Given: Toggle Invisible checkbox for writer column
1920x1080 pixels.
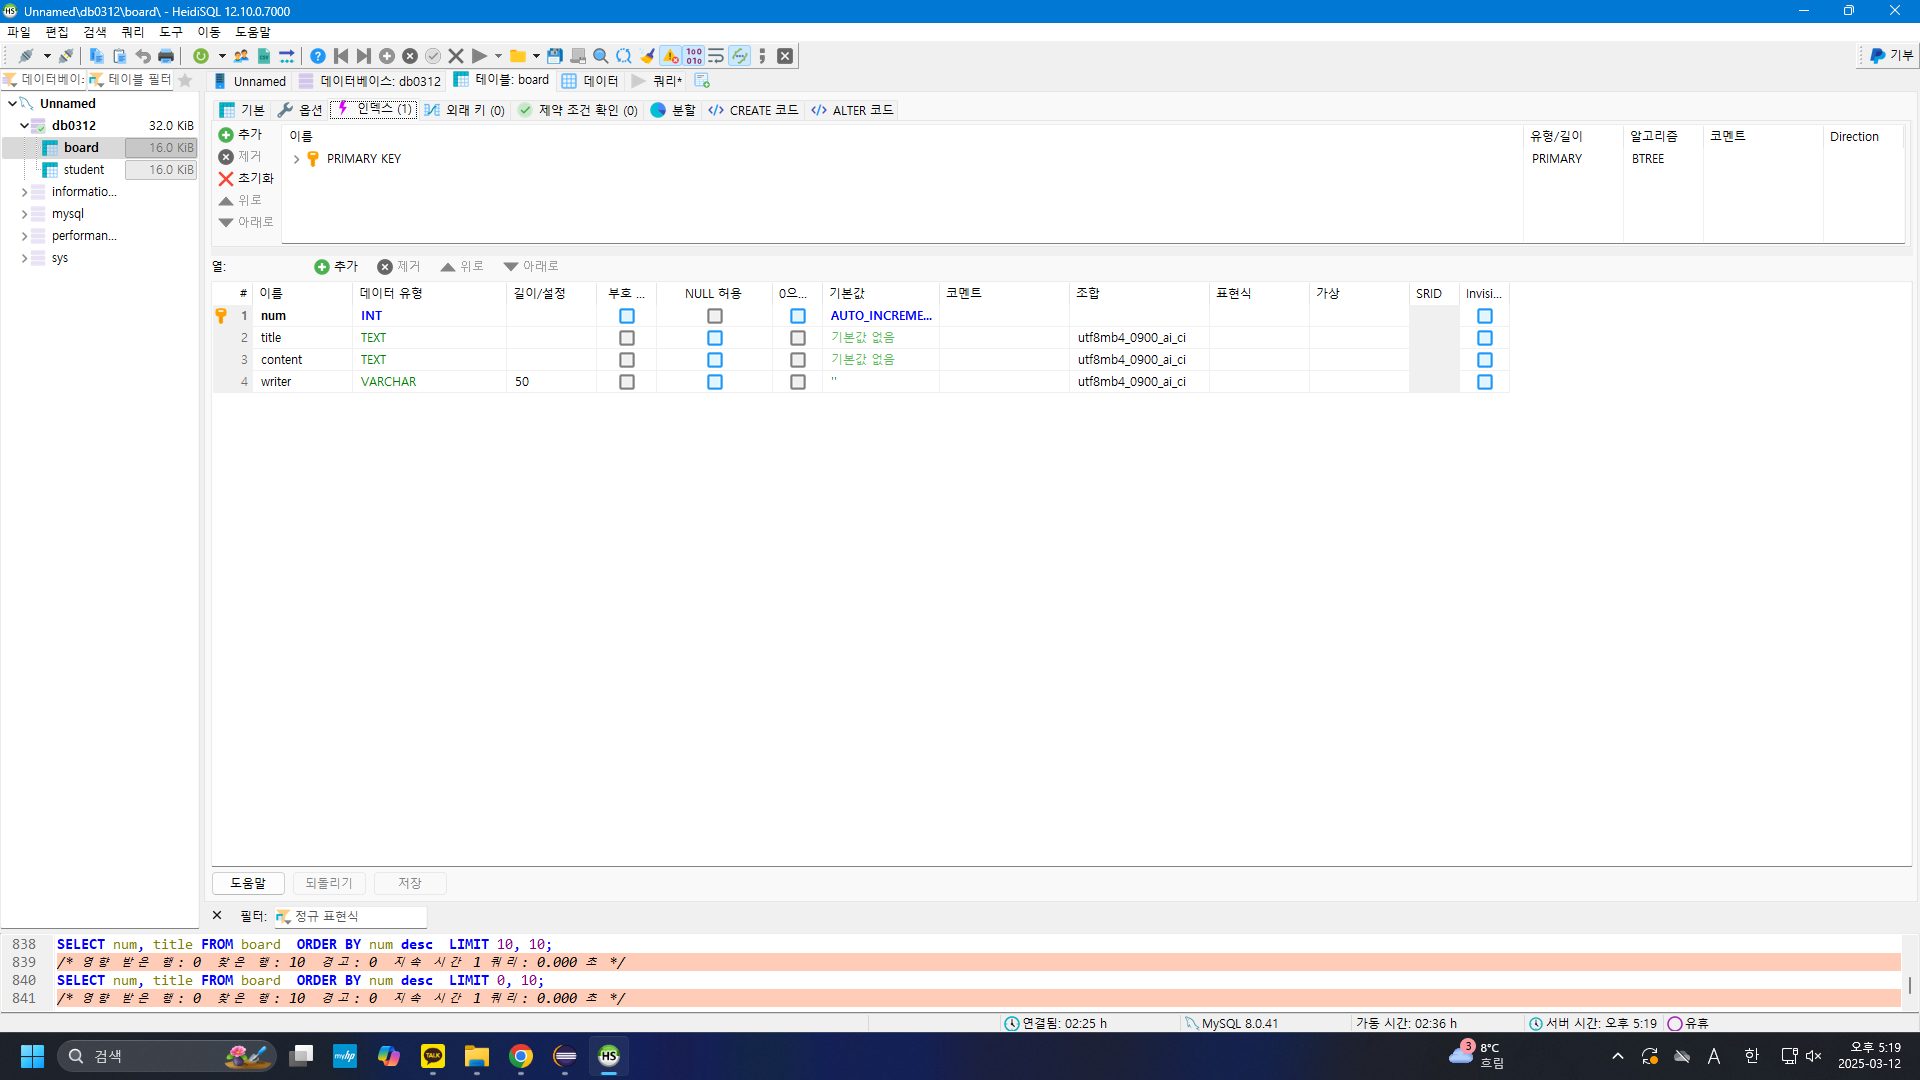Looking at the screenshot, I should pyautogui.click(x=1484, y=382).
